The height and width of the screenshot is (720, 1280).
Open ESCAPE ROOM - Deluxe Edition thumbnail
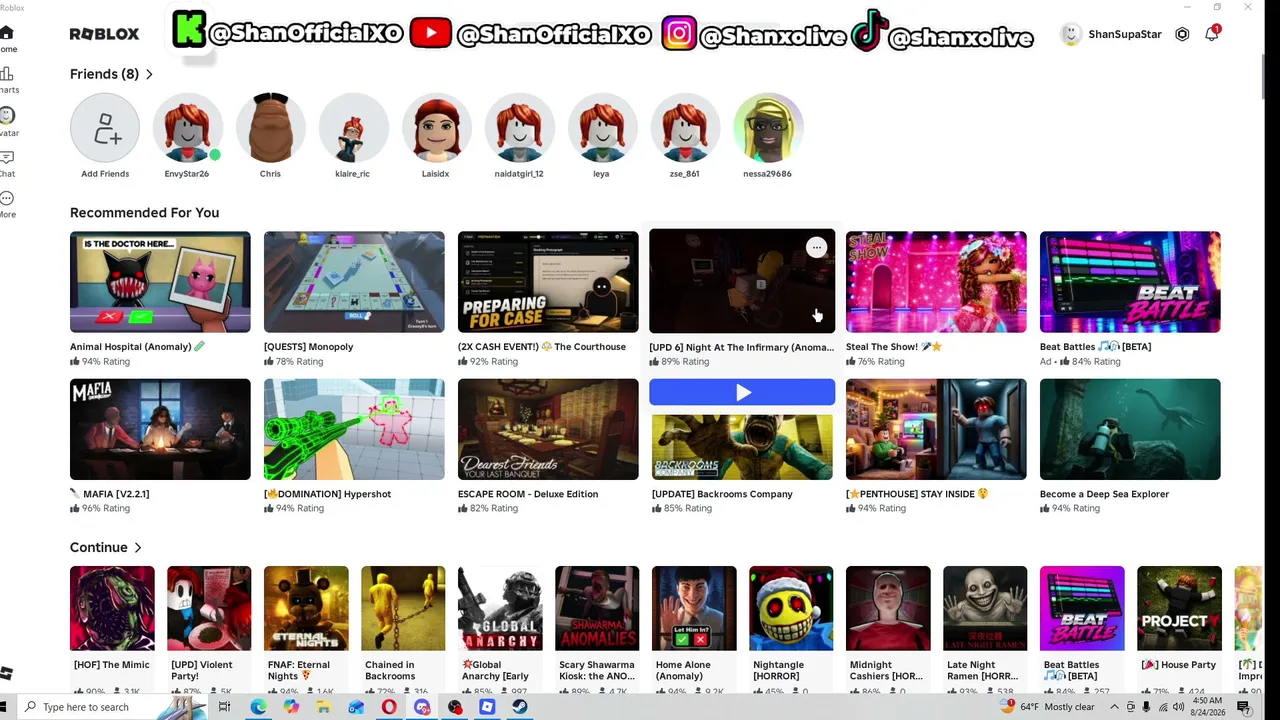click(x=548, y=429)
